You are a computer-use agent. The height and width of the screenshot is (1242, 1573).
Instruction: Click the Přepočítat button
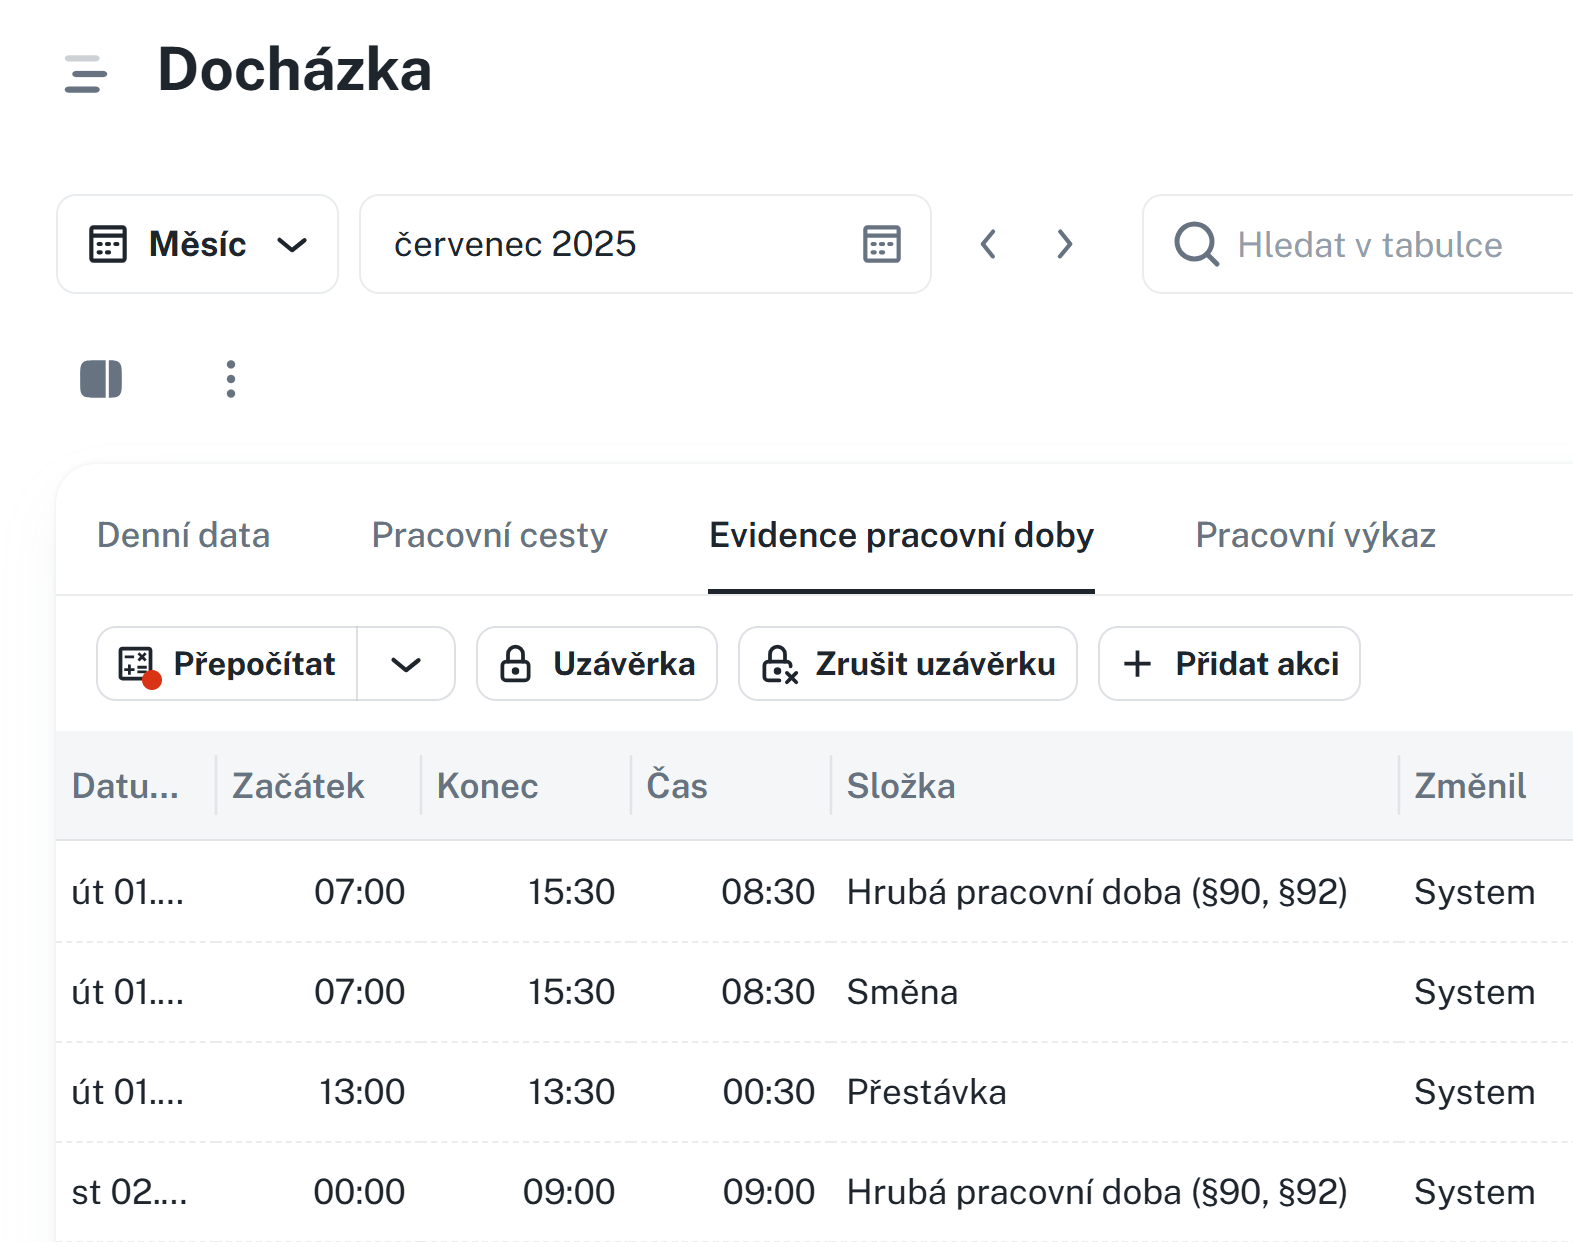point(228,664)
